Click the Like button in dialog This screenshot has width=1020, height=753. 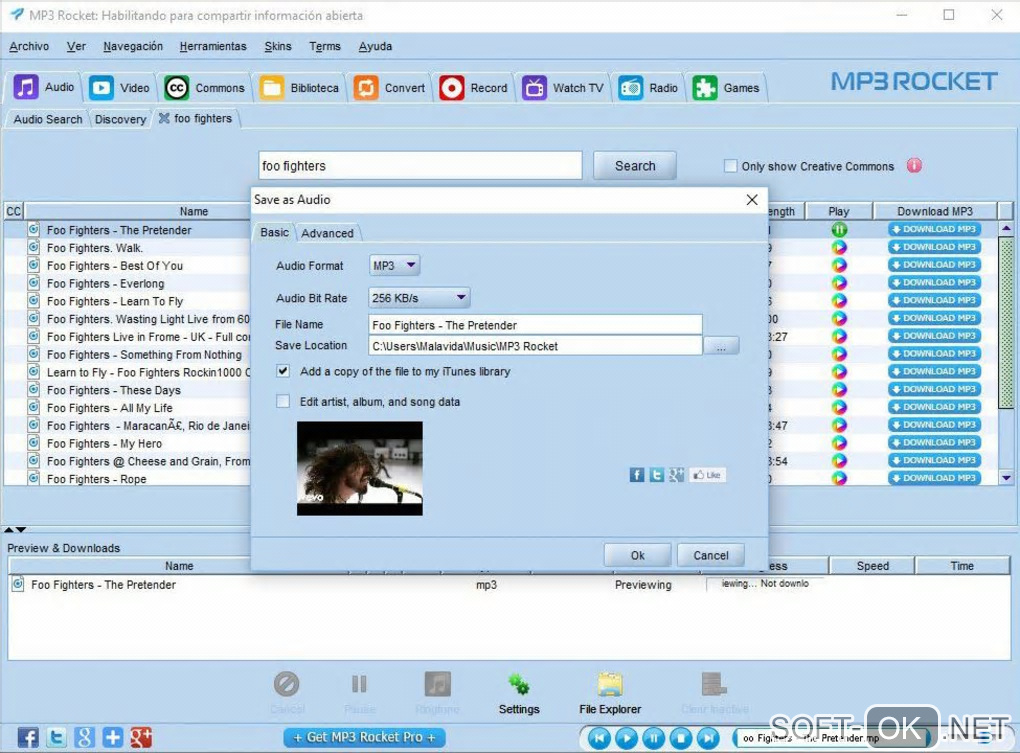tap(707, 475)
